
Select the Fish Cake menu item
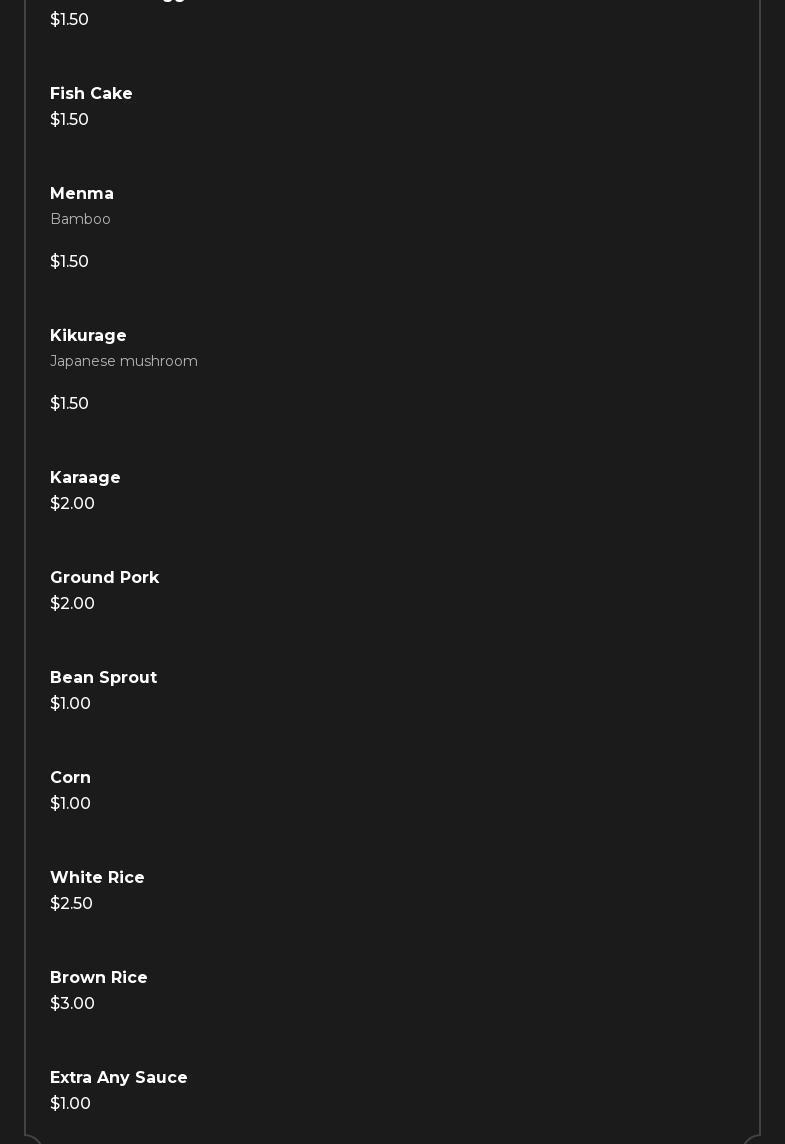pos(91,94)
